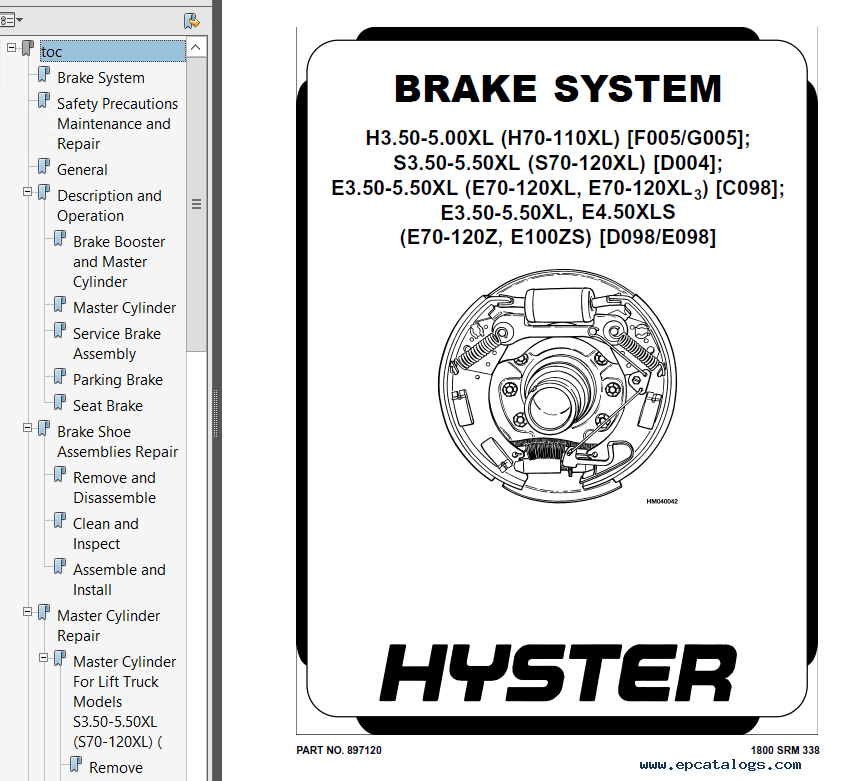Click the Safety Precautions bookmark icon
852x781 pixels.
click(44, 101)
